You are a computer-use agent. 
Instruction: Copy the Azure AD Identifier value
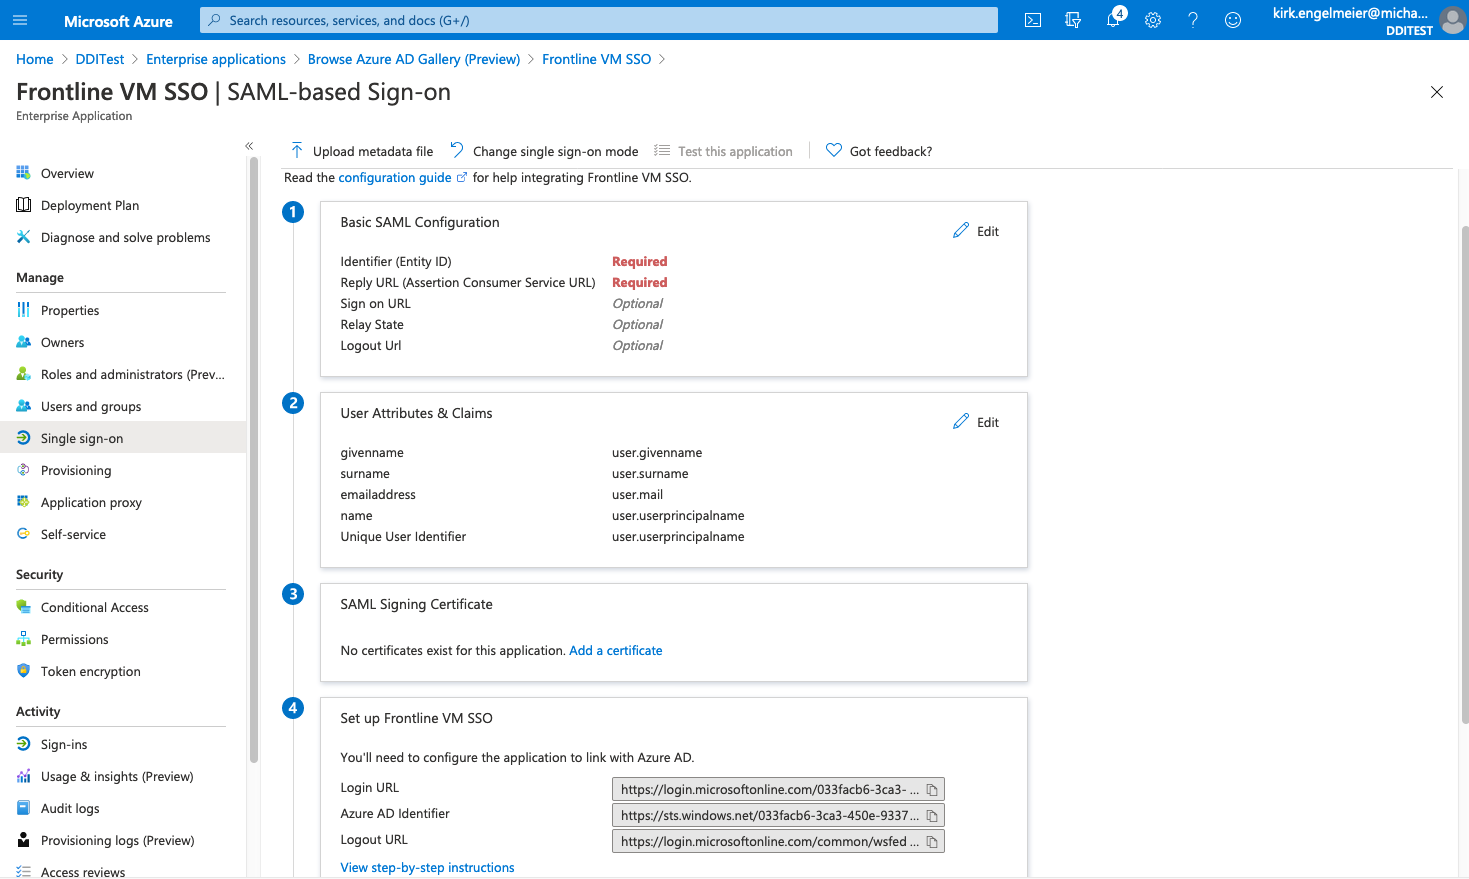pyautogui.click(x=932, y=815)
